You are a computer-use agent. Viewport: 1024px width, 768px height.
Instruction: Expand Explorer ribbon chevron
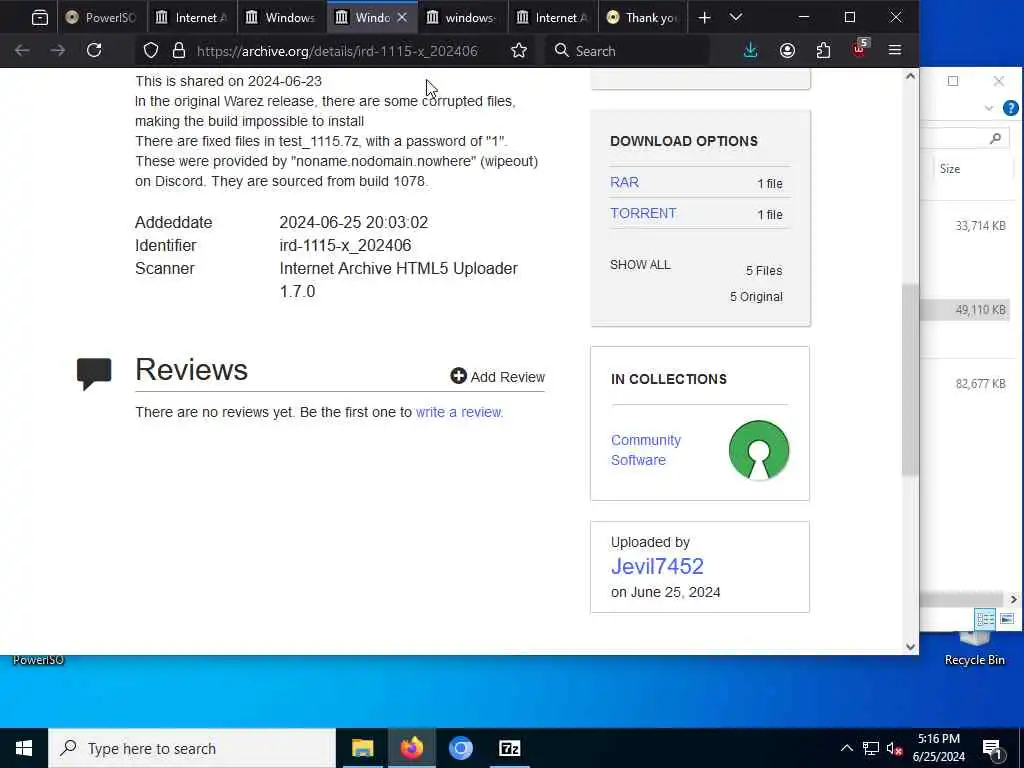989,108
